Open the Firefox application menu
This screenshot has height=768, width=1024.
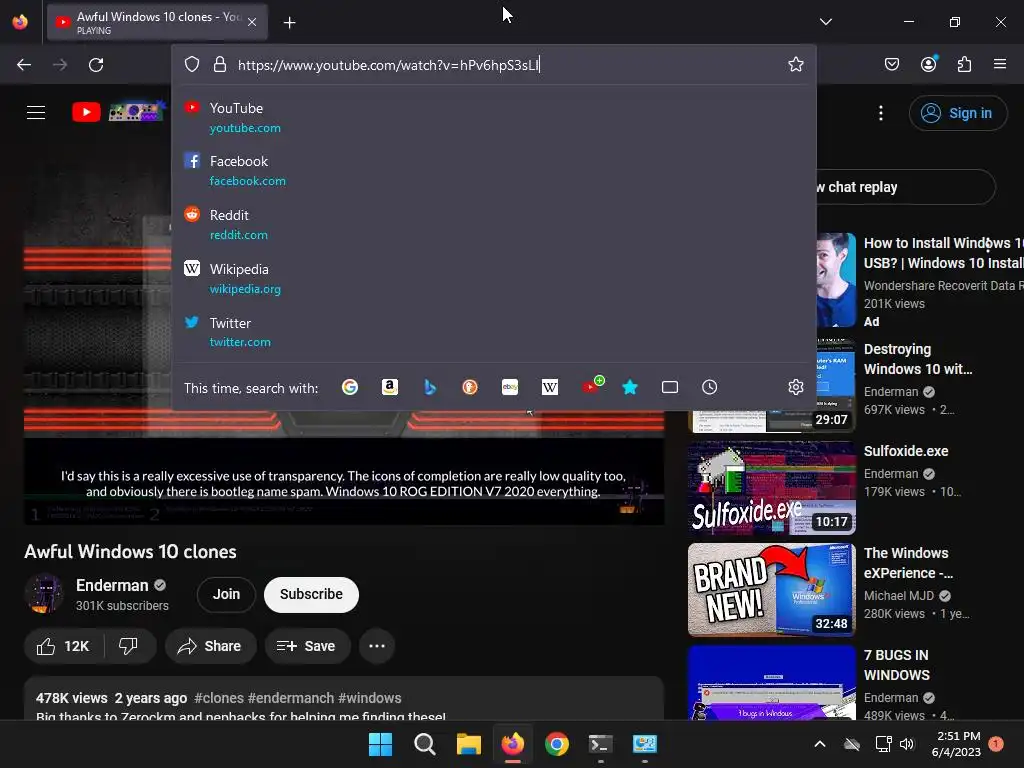pyautogui.click(x=1000, y=64)
